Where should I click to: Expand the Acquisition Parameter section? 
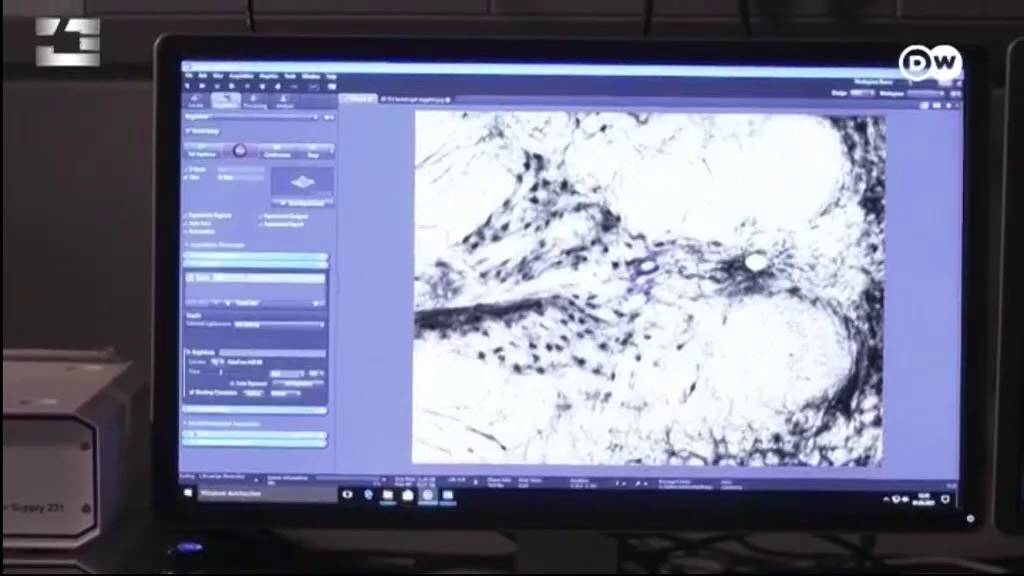pos(216,245)
